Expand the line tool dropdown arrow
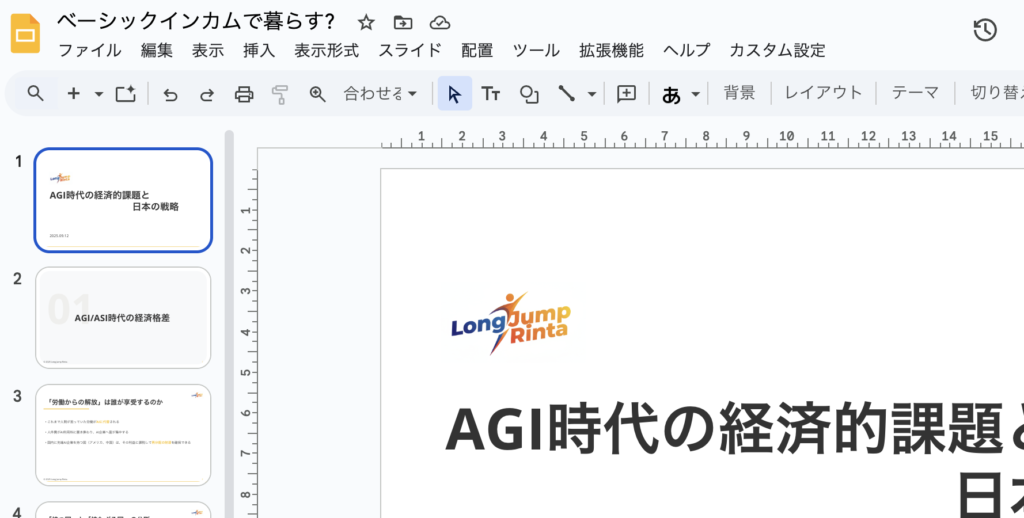This screenshot has height=518, width=1024. pos(592,94)
